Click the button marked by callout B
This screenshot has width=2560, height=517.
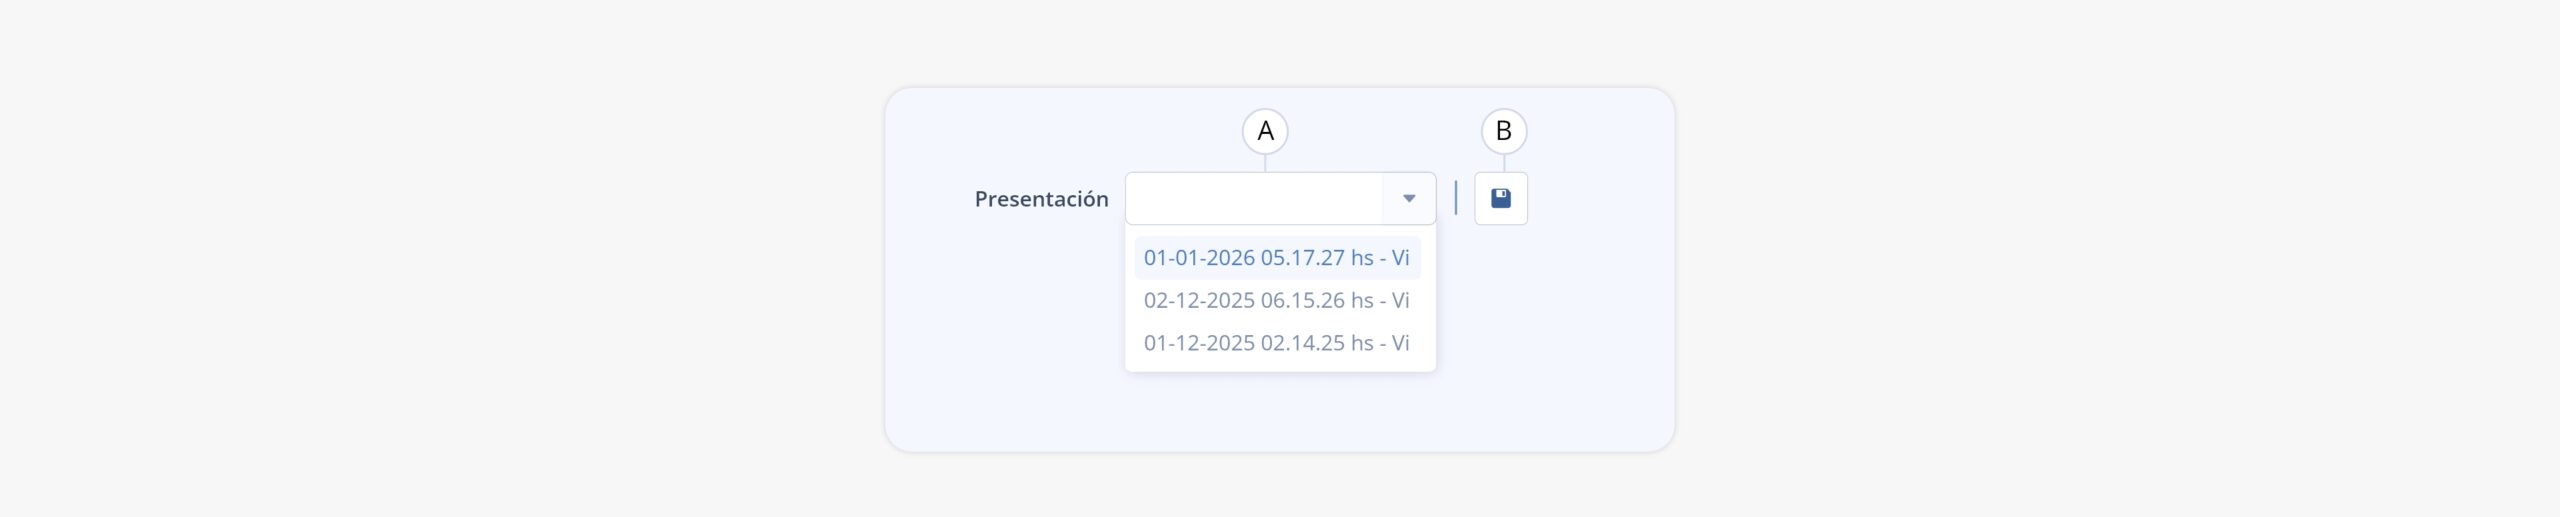pos(1500,198)
